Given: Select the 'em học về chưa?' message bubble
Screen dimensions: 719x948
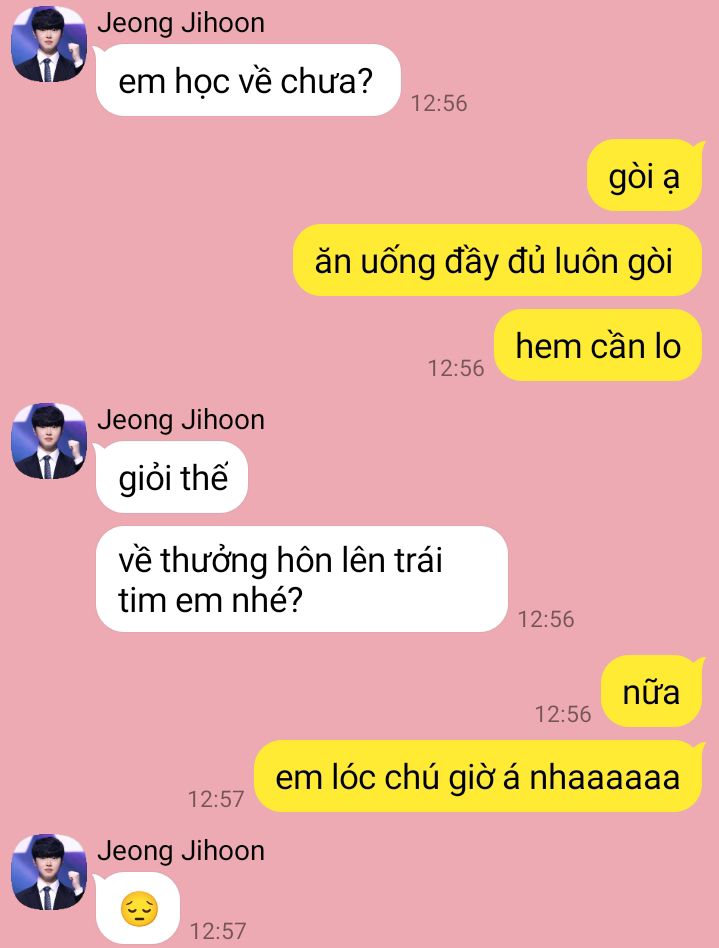Looking at the screenshot, I should [248, 80].
